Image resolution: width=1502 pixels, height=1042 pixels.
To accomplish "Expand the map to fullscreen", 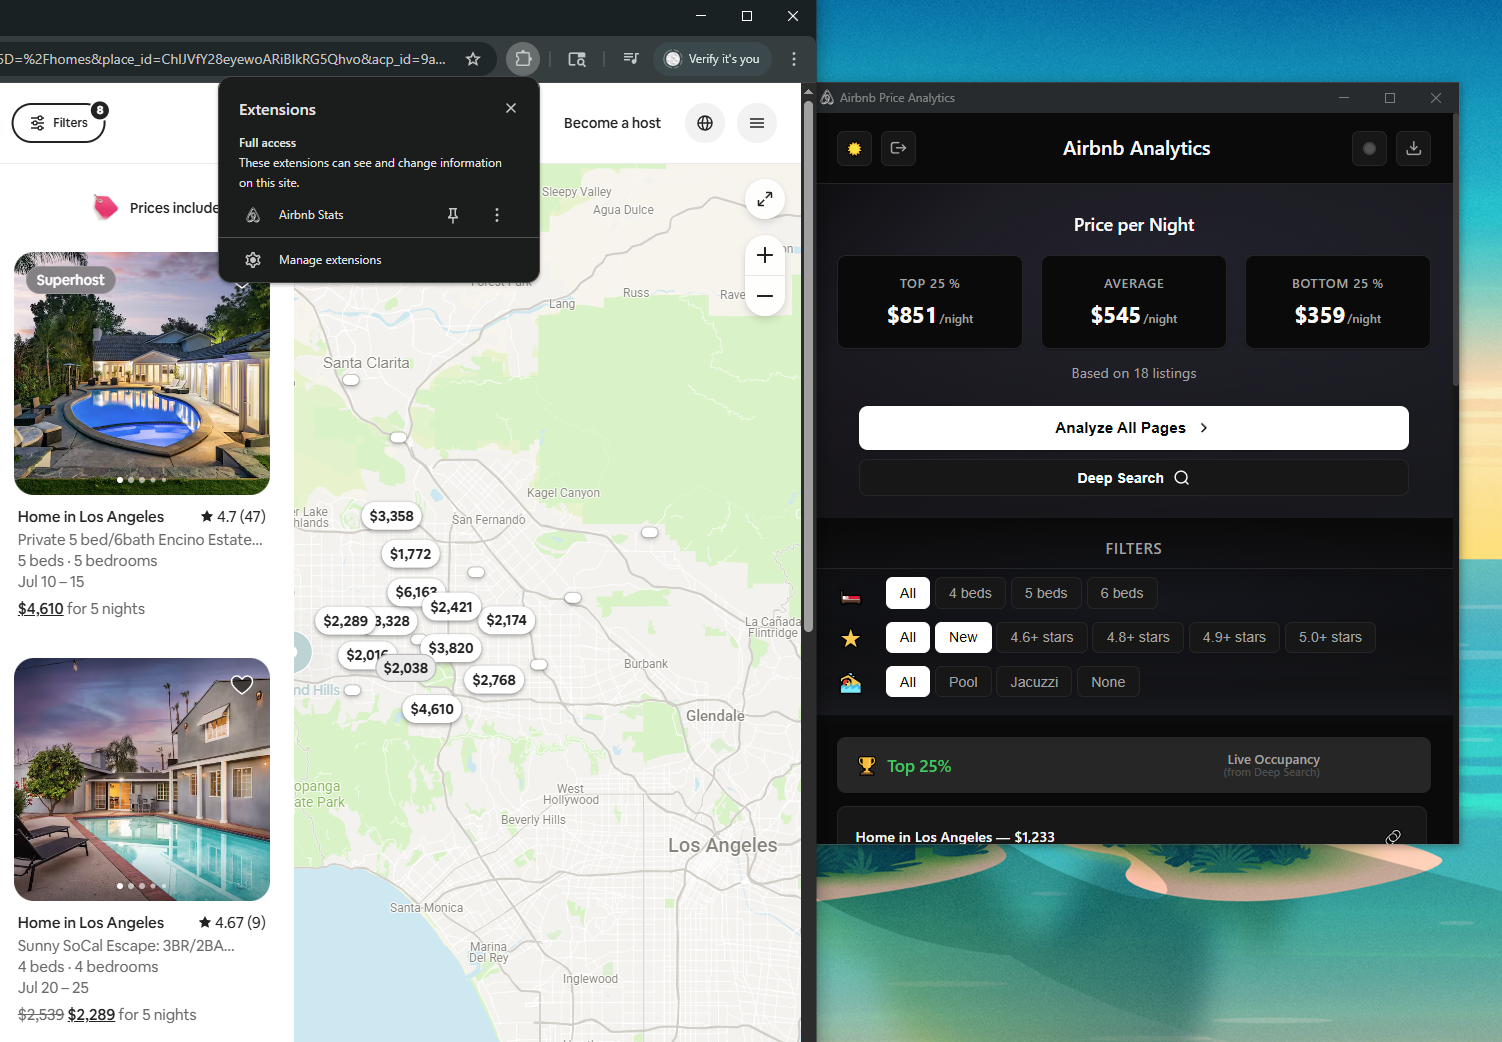I will click(765, 199).
